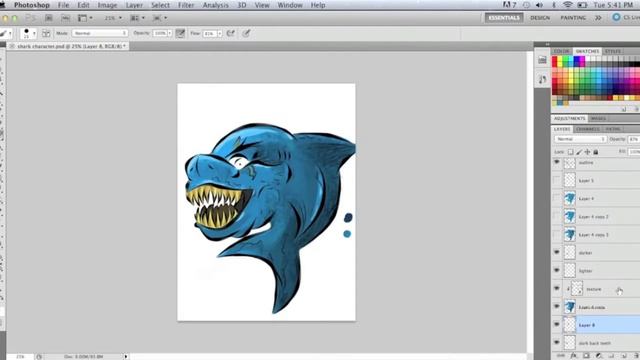Switch to the Channels tab
The width and height of the screenshot is (640, 360).
588,129
